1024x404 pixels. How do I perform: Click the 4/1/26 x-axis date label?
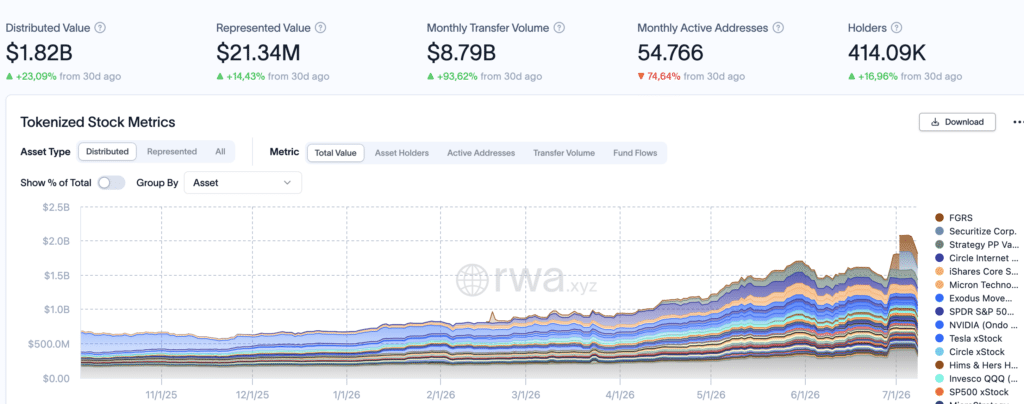pyautogui.click(x=619, y=395)
